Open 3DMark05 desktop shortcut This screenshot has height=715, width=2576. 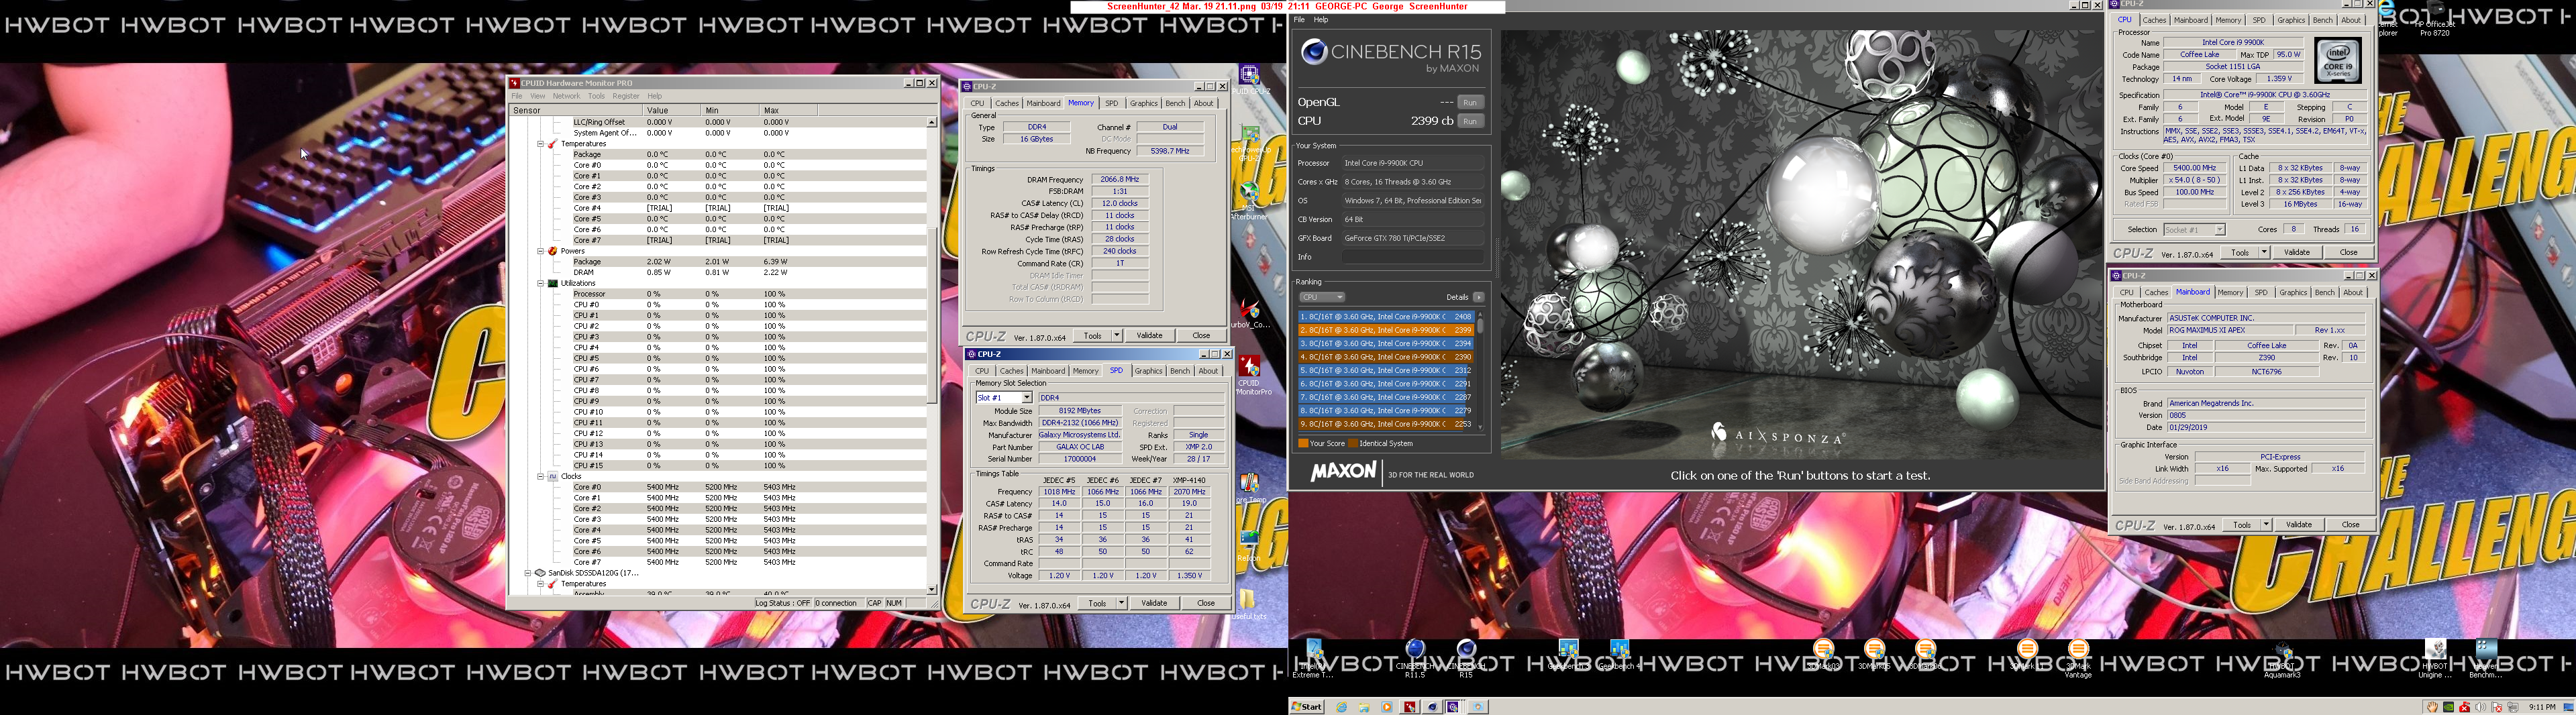tap(1875, 655)
